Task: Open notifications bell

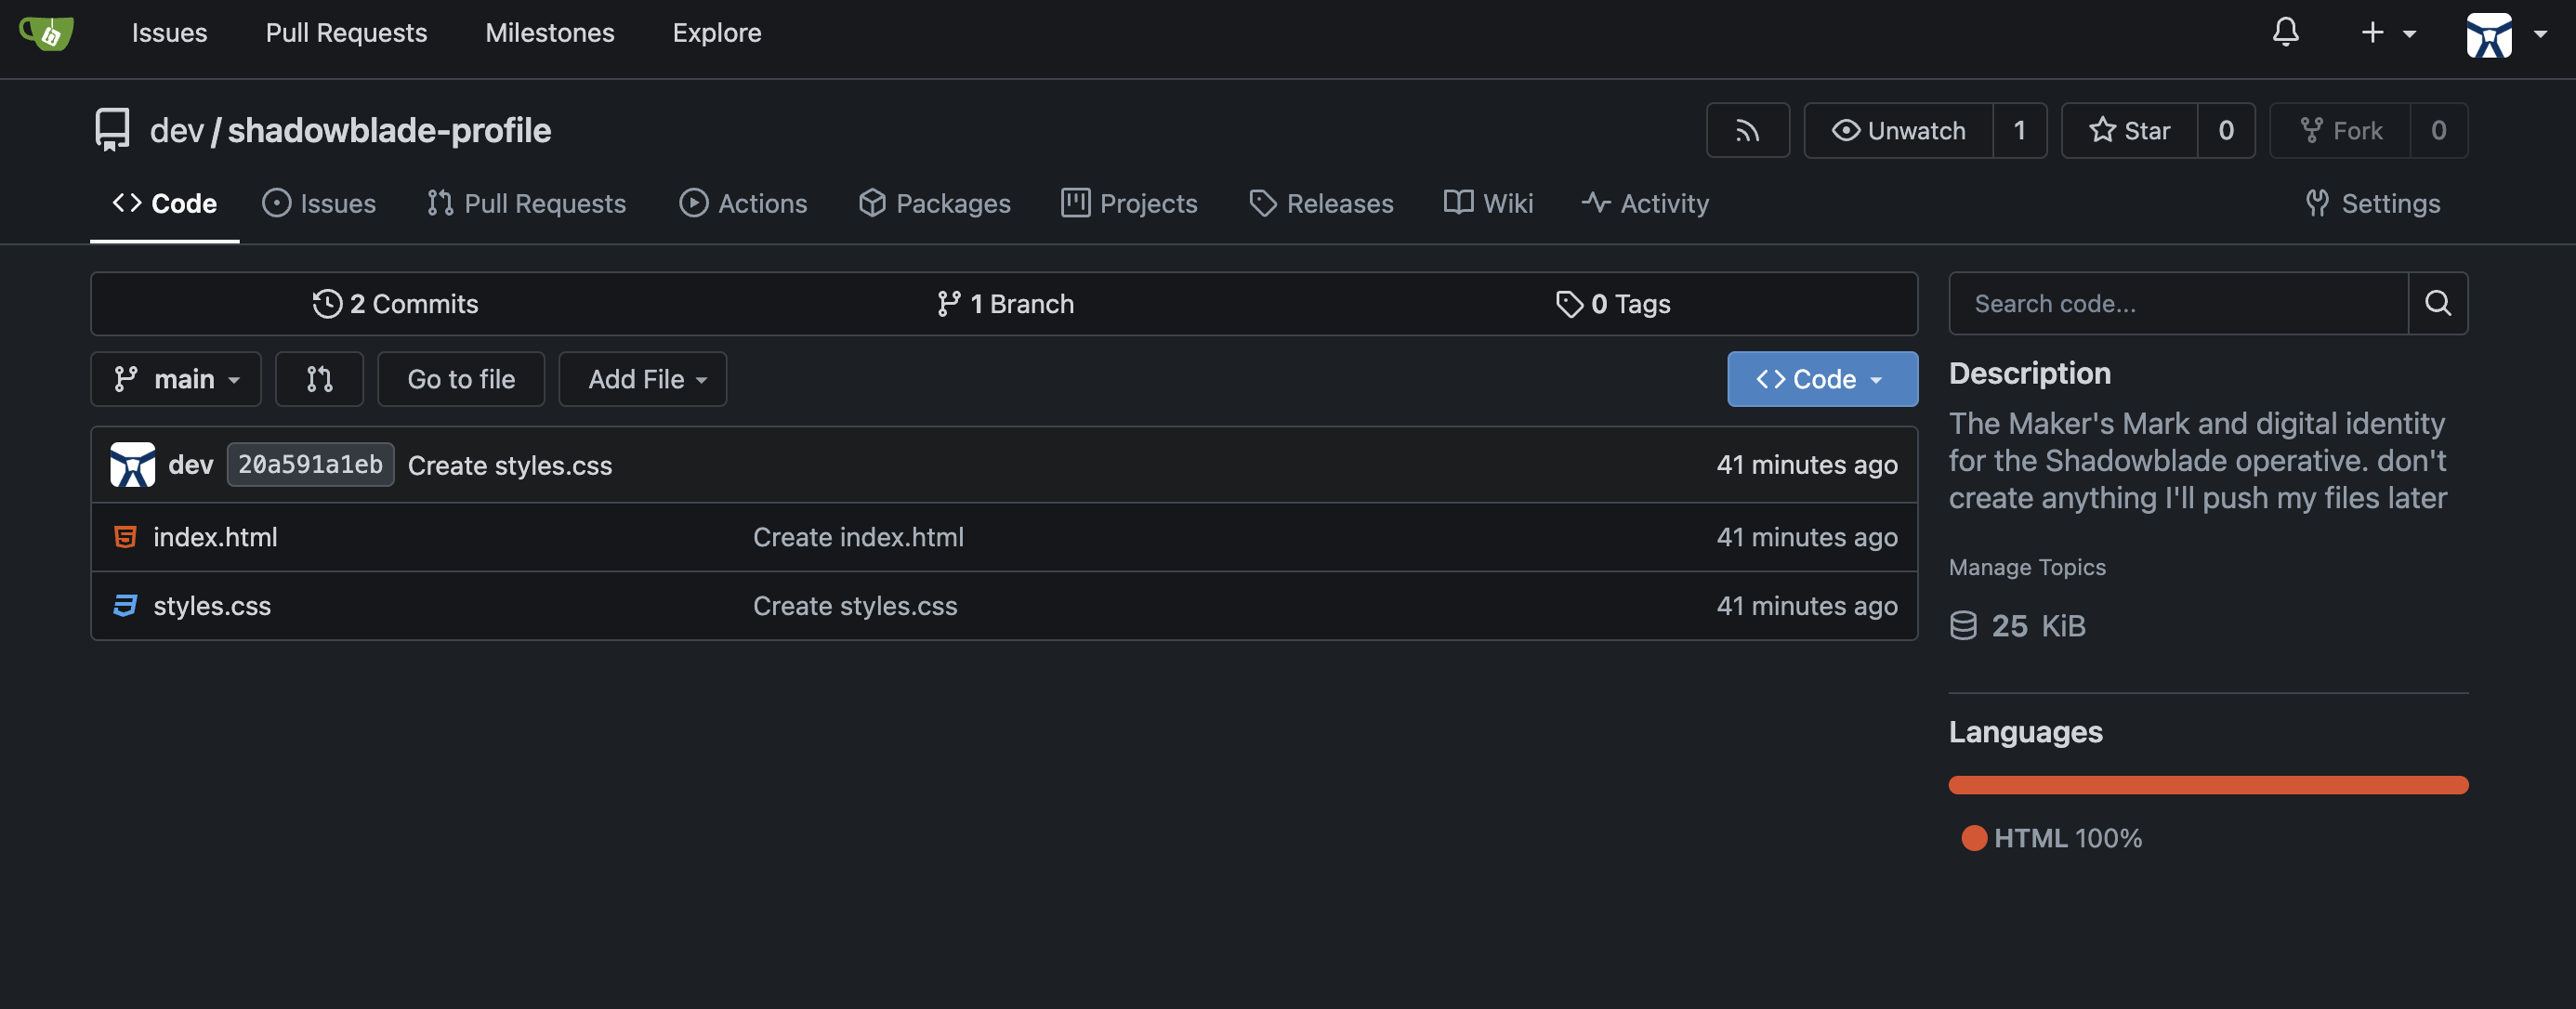Action: click(2285, 33)
